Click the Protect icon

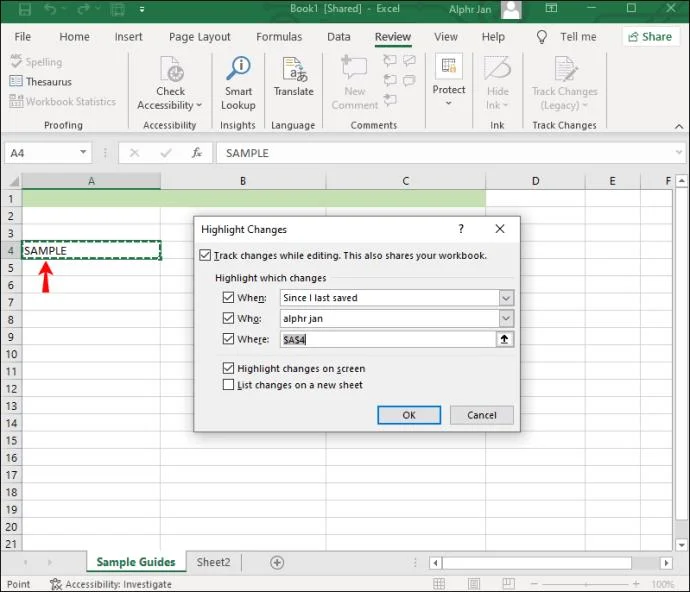(x=448, y=66)
